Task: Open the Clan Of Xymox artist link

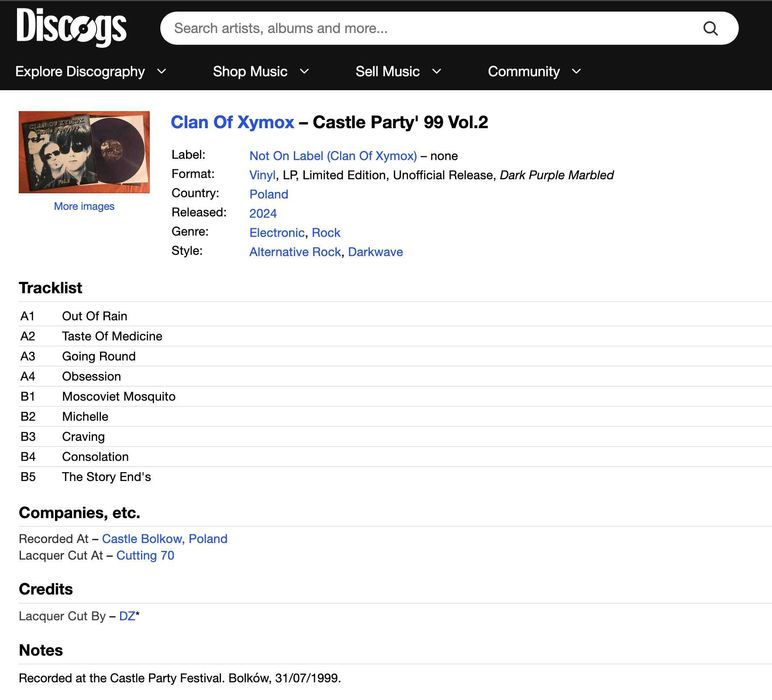Action: tap(232, 122)
